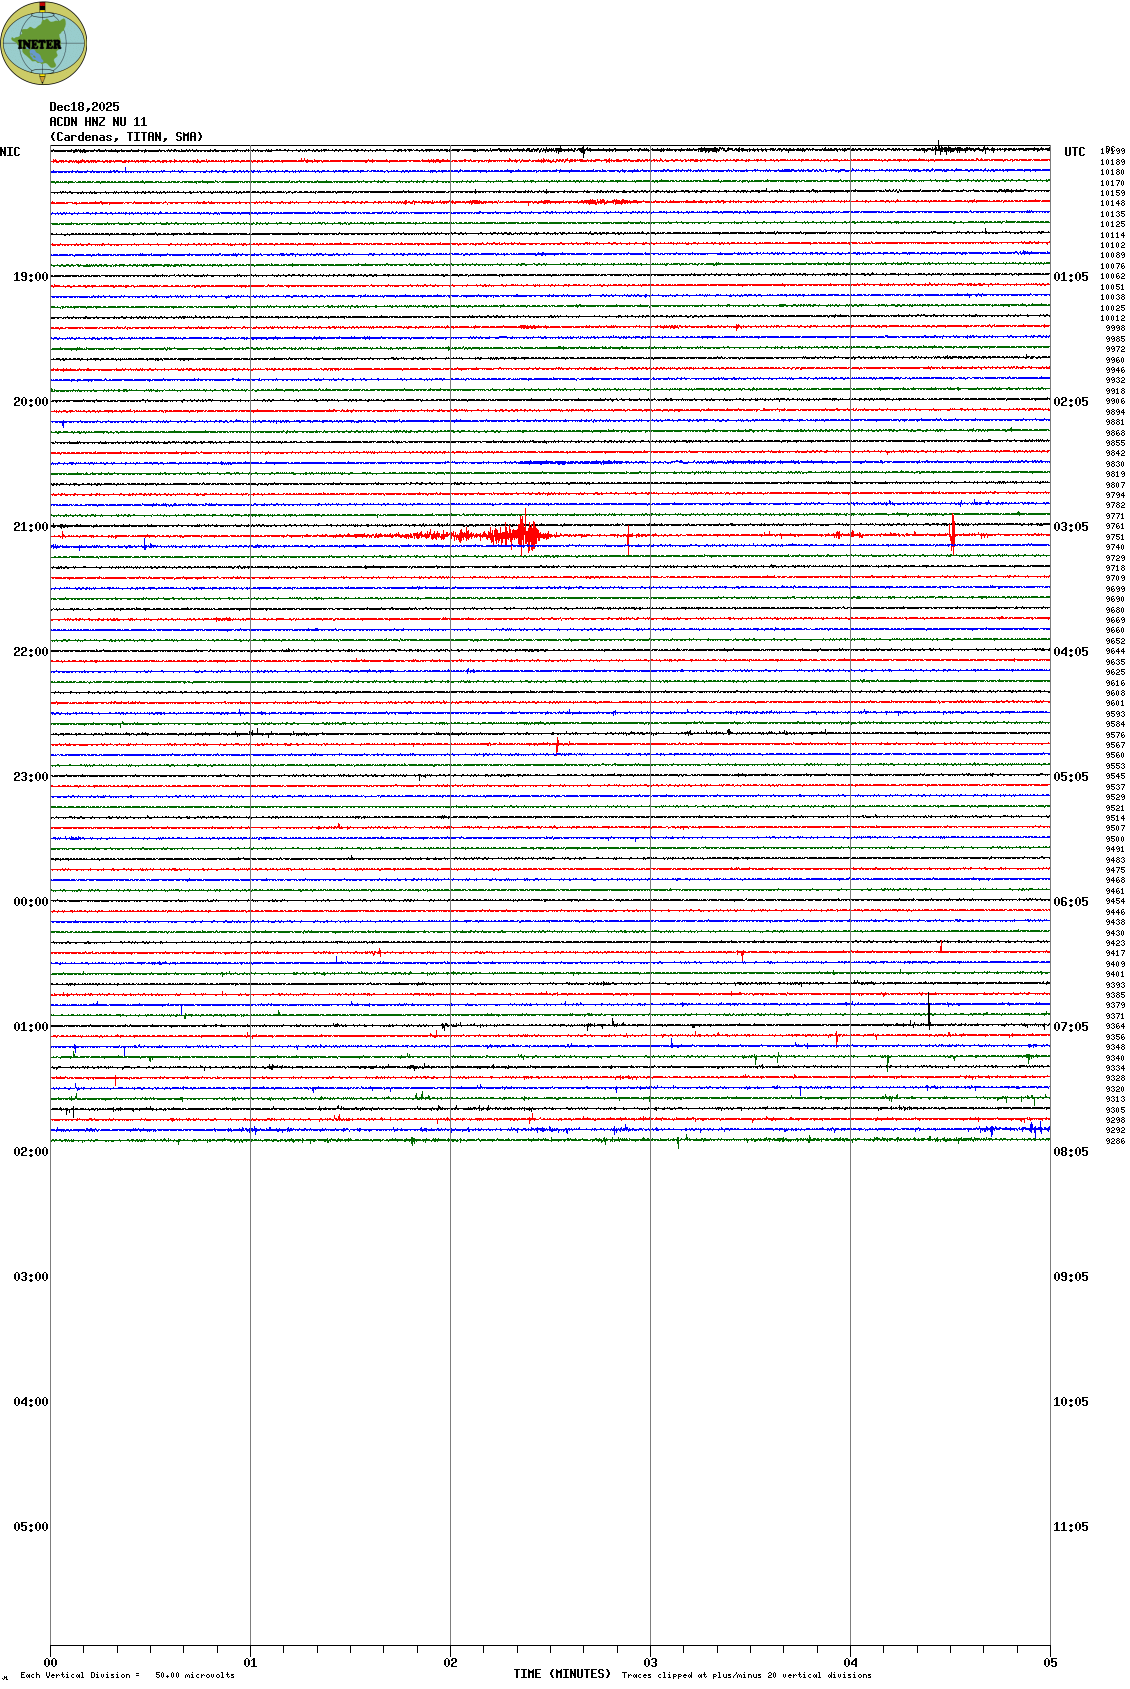
Task: Click the 07:05 UTC time label
Action: pos(1070,1027)
